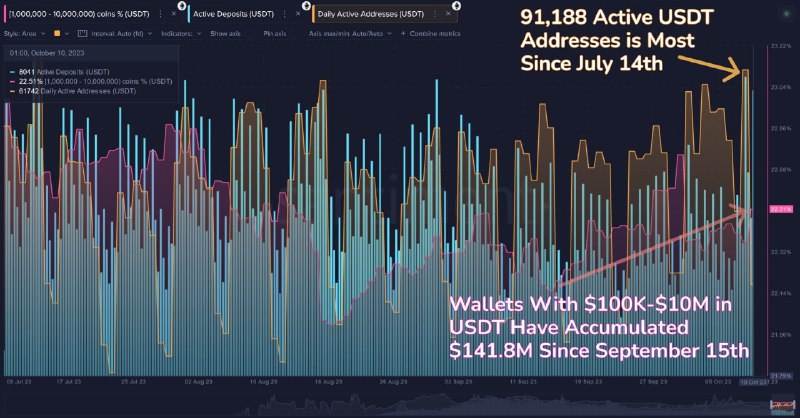Expand the chevron next to the orange color swatch
The width and height of the screenshot is (800, 418).
click(67, 34)
